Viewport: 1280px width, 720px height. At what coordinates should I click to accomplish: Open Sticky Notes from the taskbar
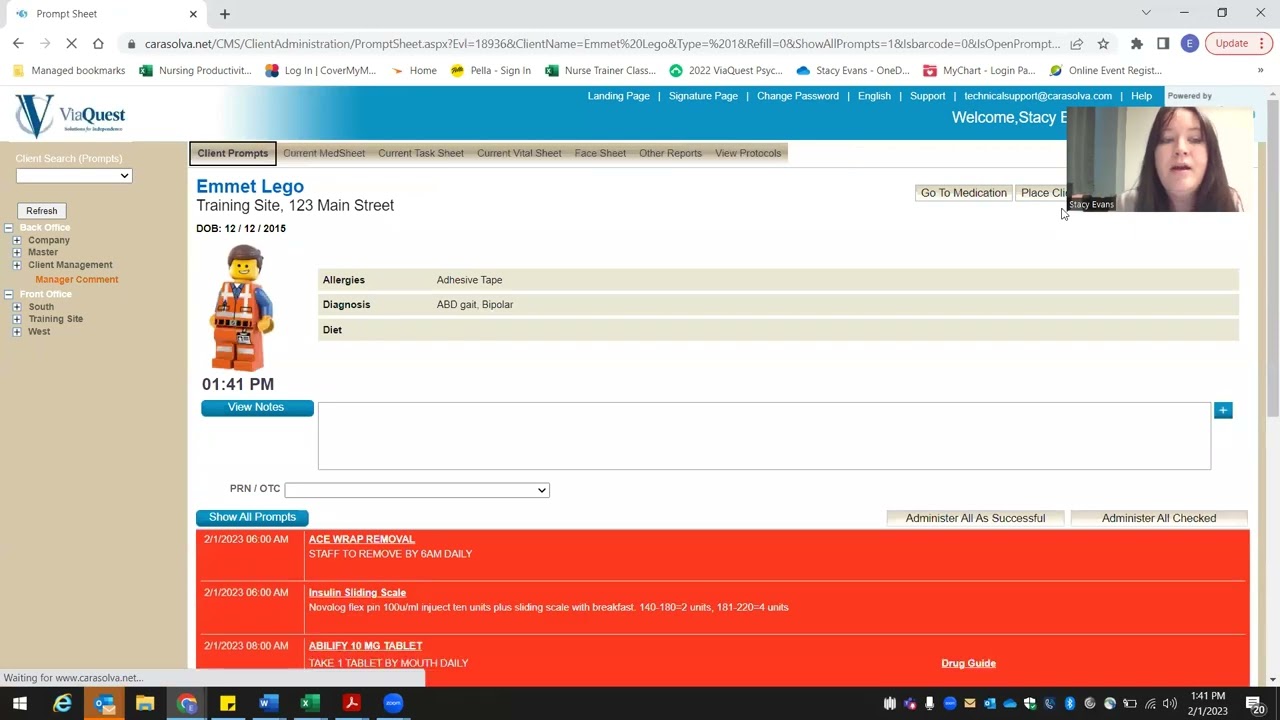pos(228,703)
